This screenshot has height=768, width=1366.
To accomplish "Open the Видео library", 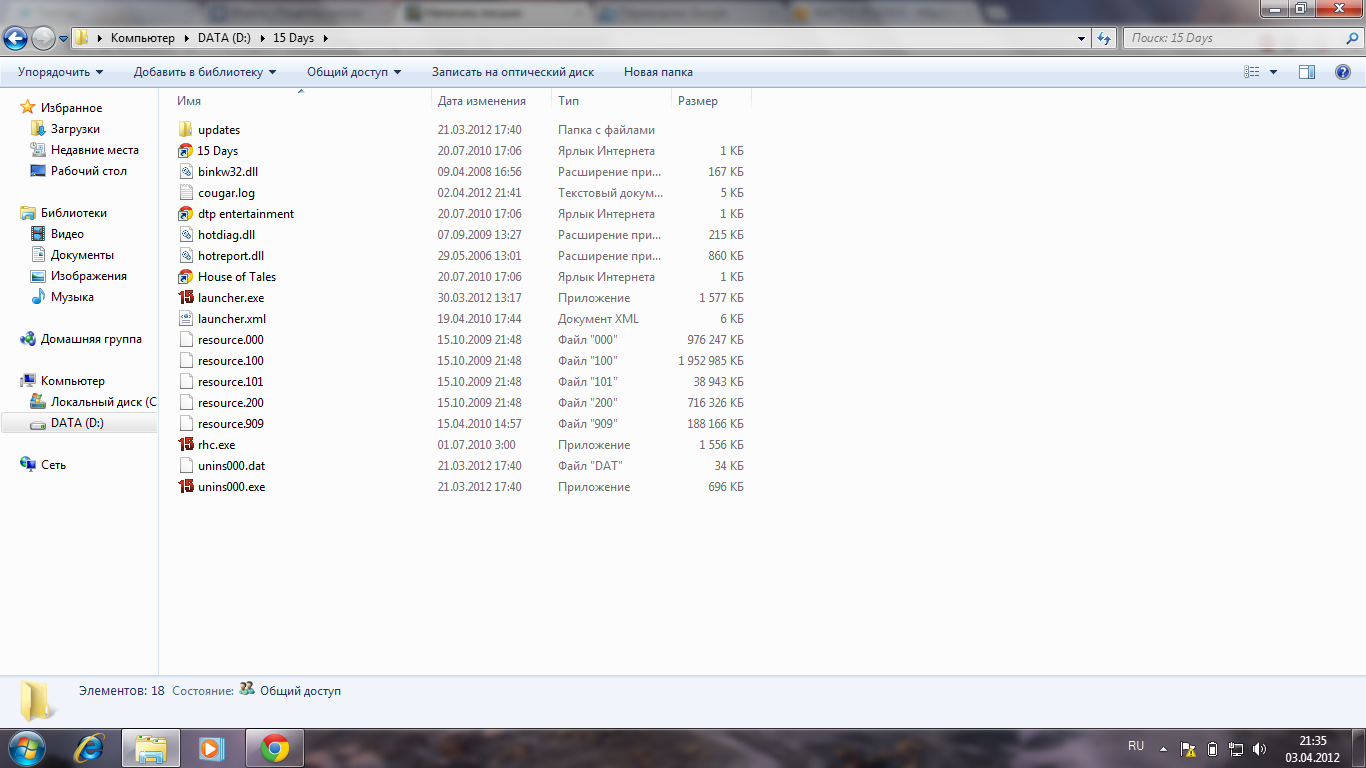I will (x=67, y=234).
